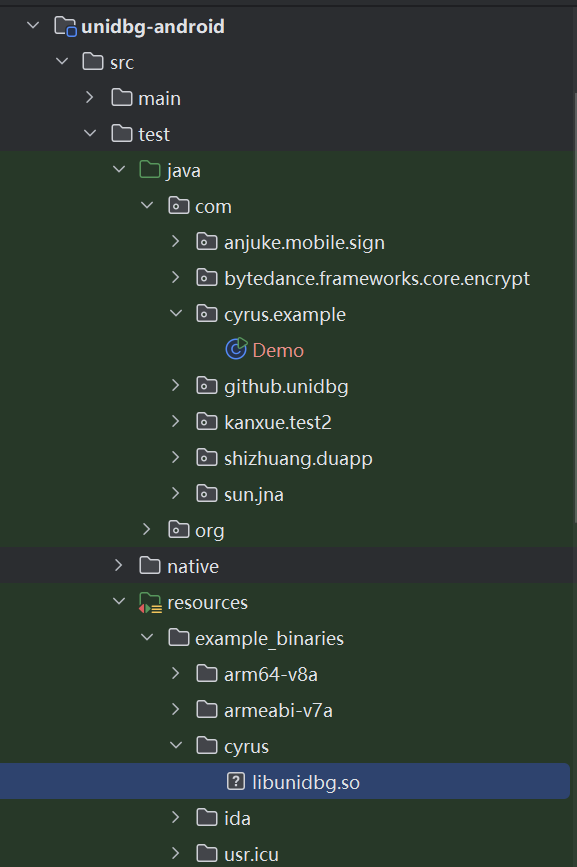Image resolution: width=577 pixels, height=867 pixels.
Task: Expand the native folder chevron
Action: [x=119, y=566]
